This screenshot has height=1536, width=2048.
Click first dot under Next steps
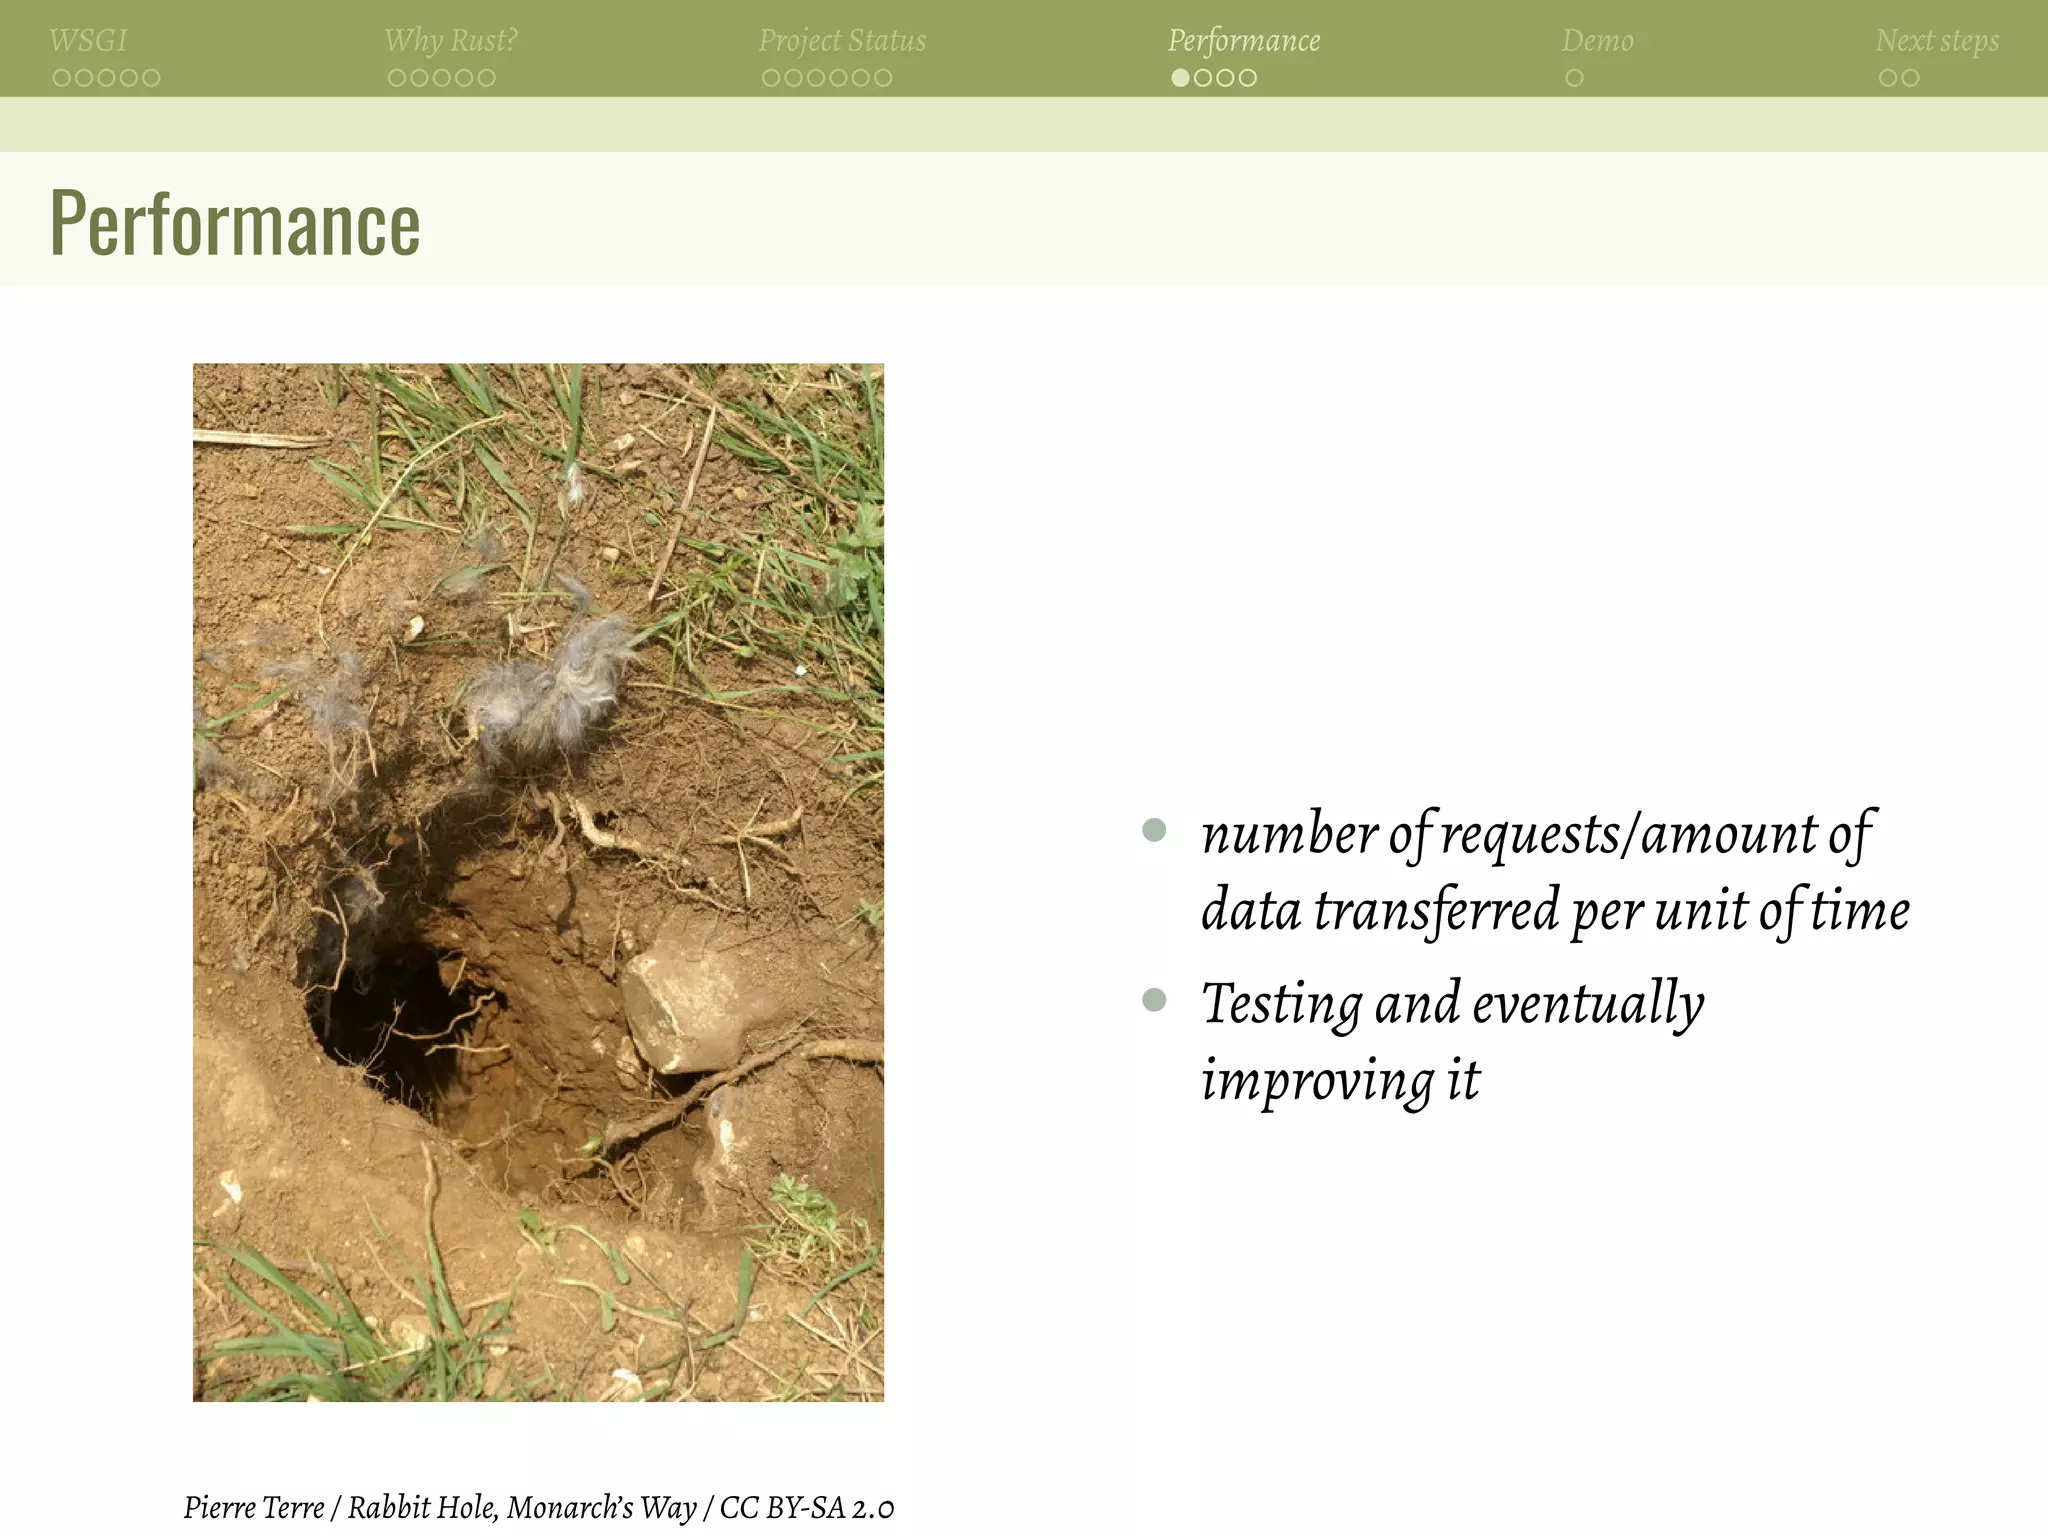(x=1888, y=78)
